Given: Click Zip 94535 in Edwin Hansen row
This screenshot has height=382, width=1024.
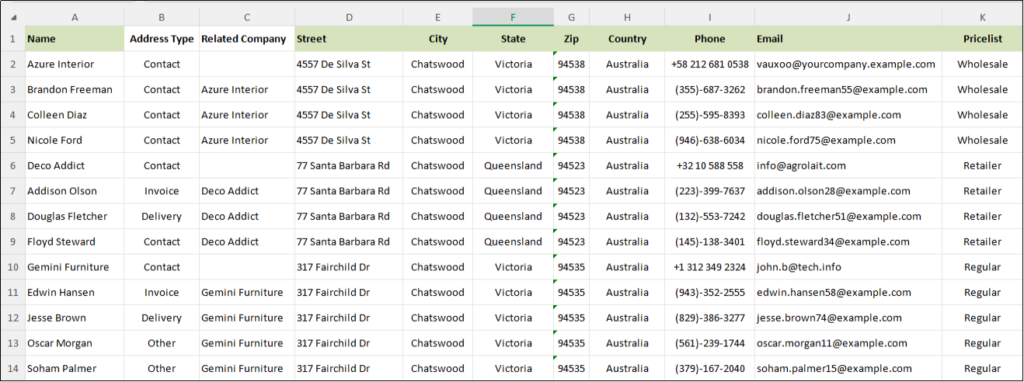Looking at the screenshot, I should coord(571,293).
